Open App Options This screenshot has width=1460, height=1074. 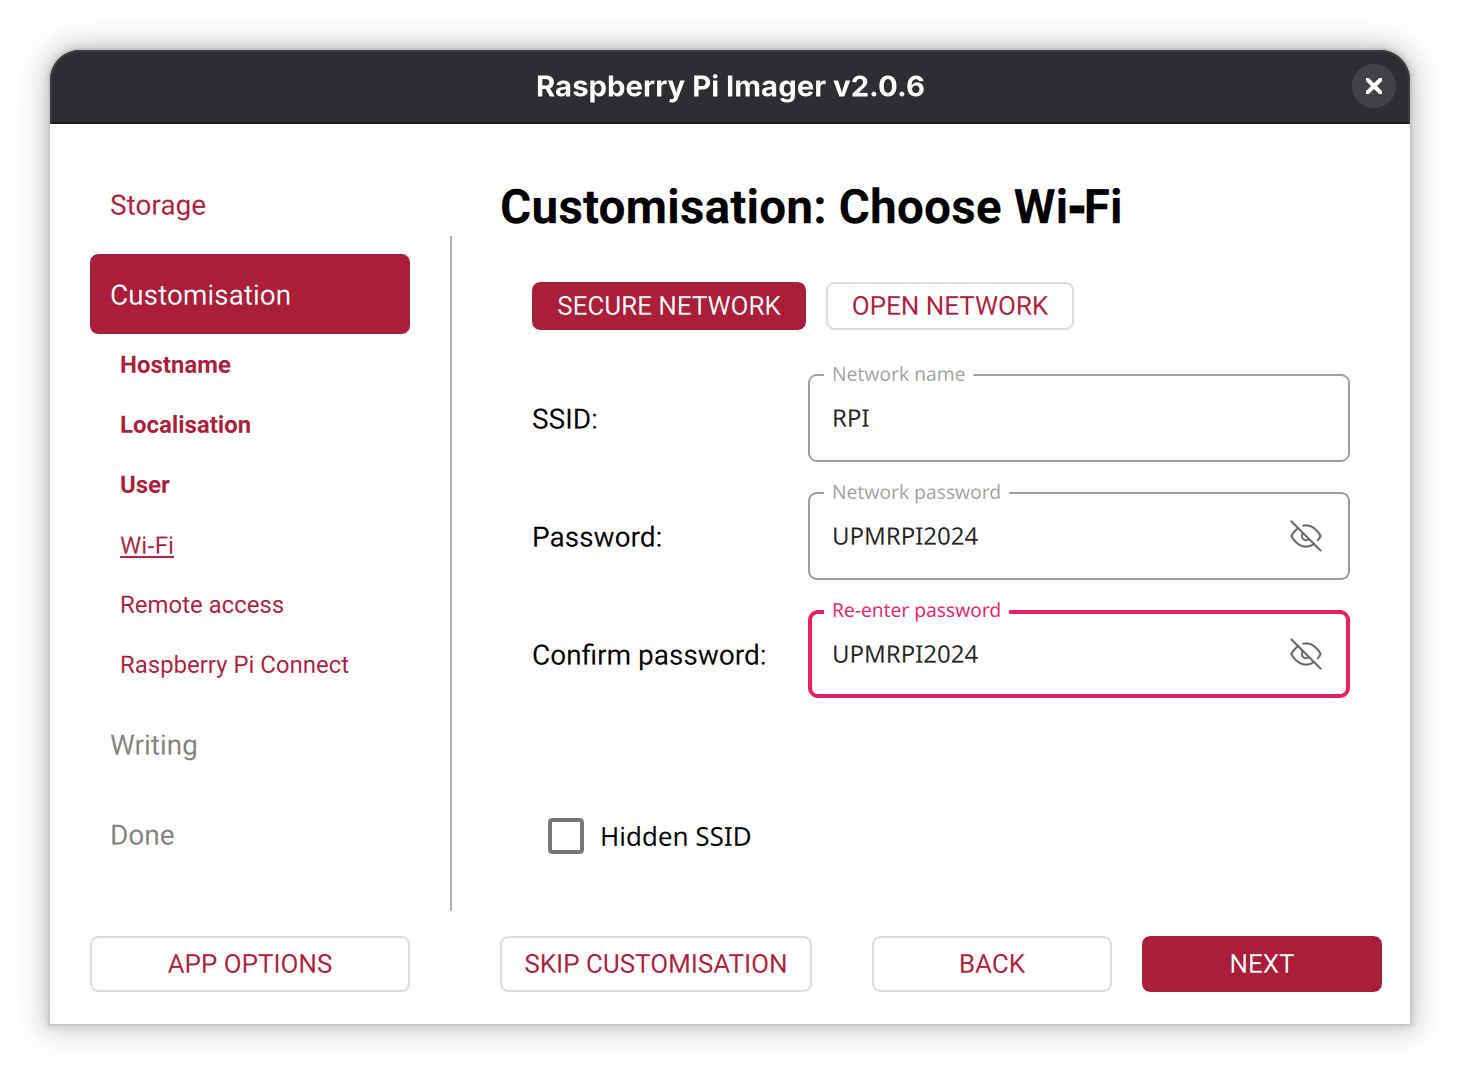(x=250, y=964)
